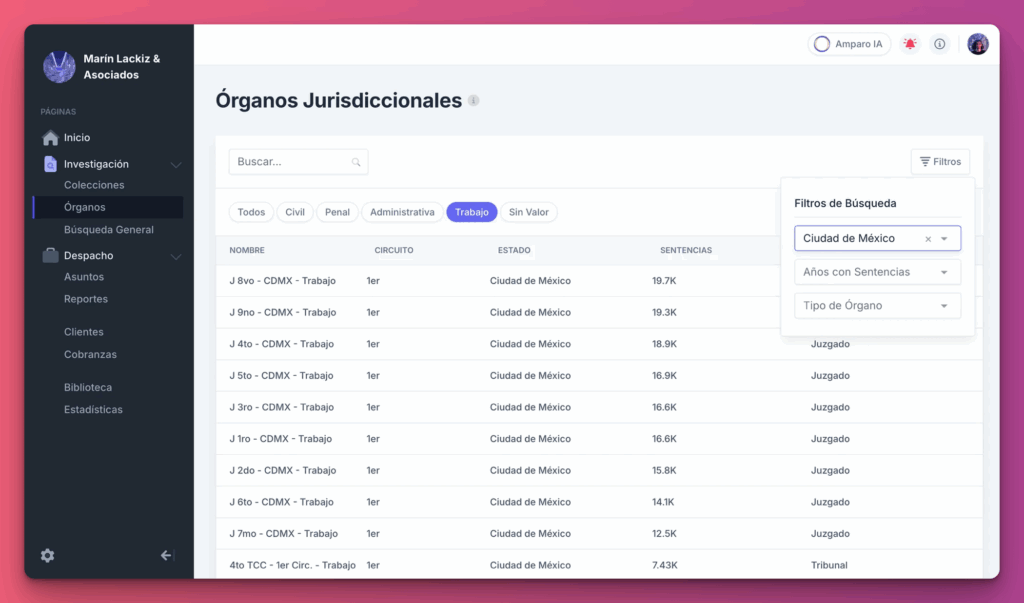The height and width of the screenshot is (603, 1024).
Task: Collapse the sidebar with the arrow icon
Action: 166,555
